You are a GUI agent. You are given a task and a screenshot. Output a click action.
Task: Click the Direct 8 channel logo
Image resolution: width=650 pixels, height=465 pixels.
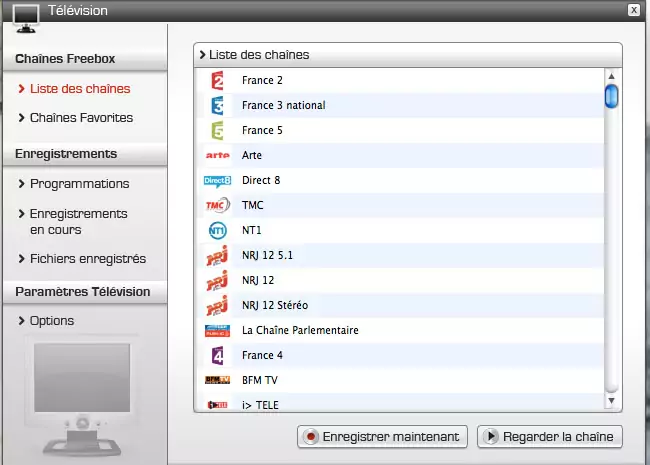point(217,180)
